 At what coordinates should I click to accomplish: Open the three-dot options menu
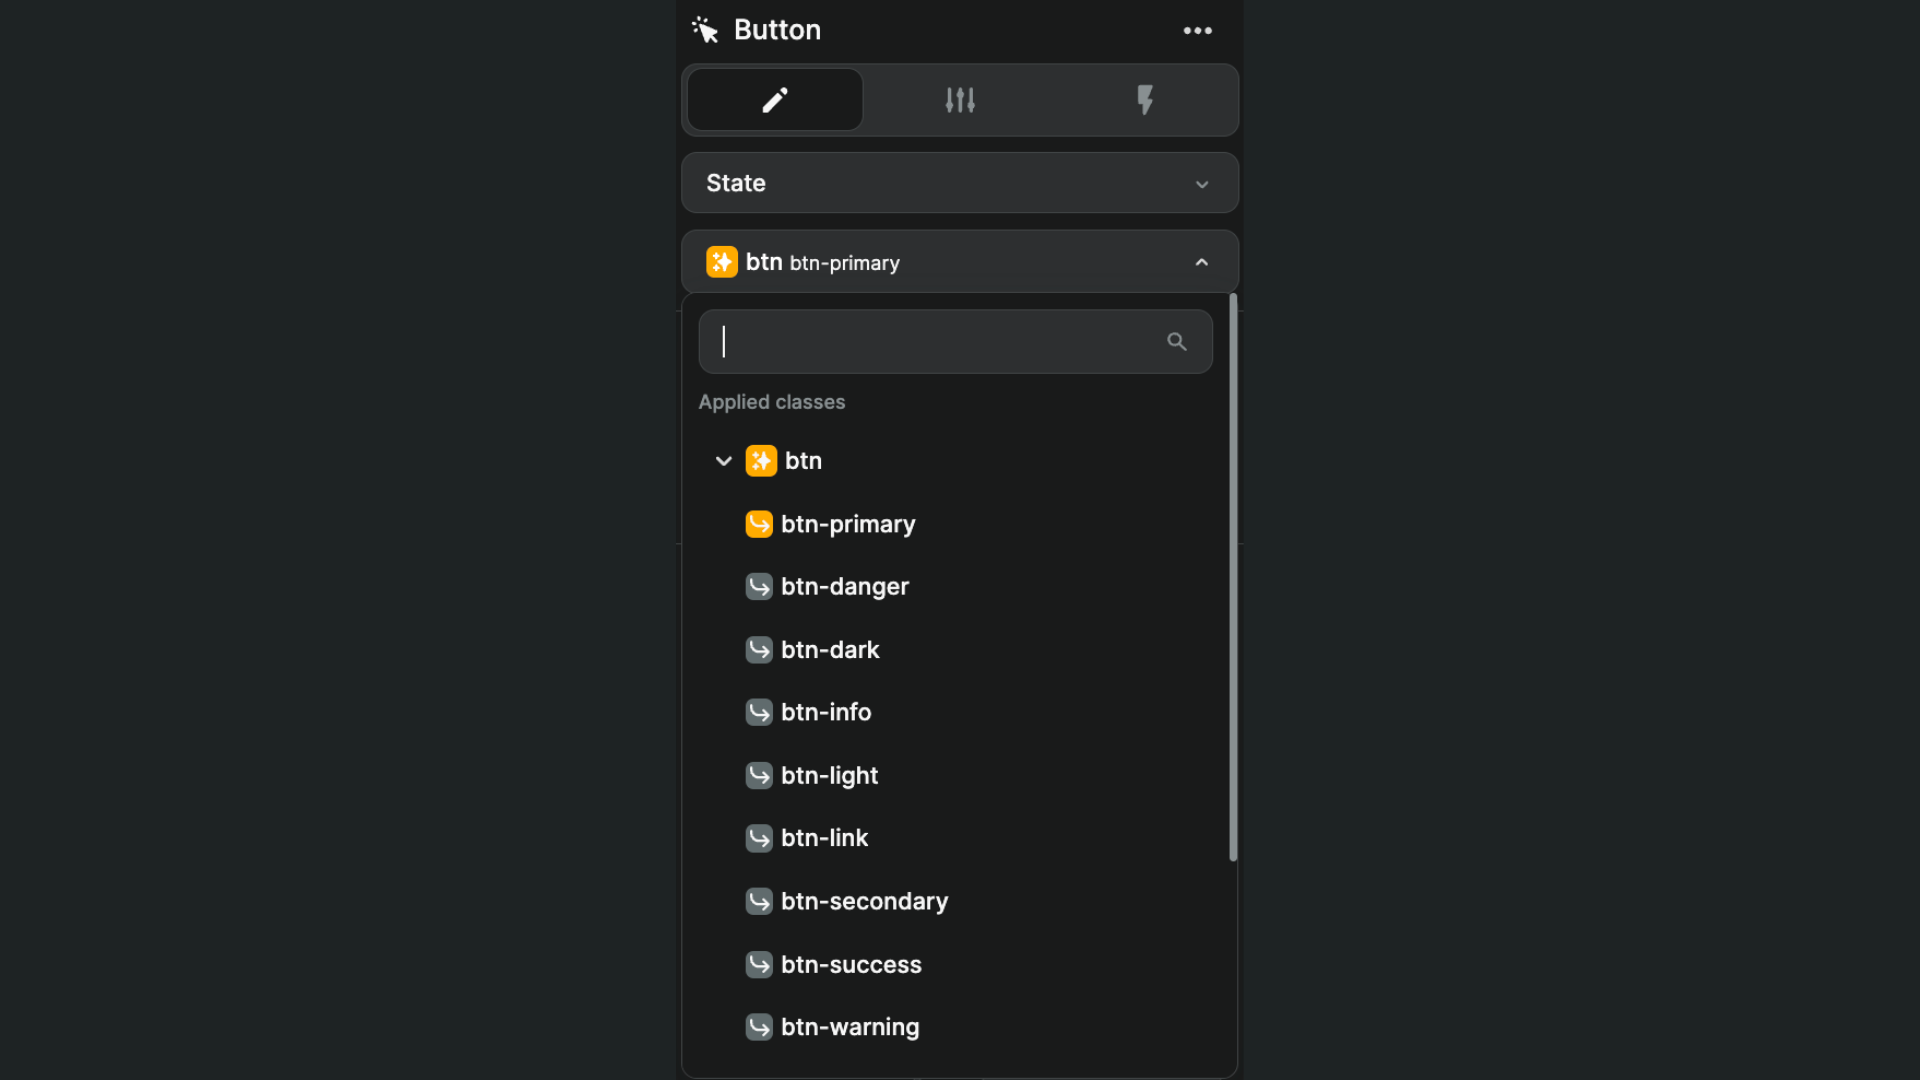[x=1197, y=30]
